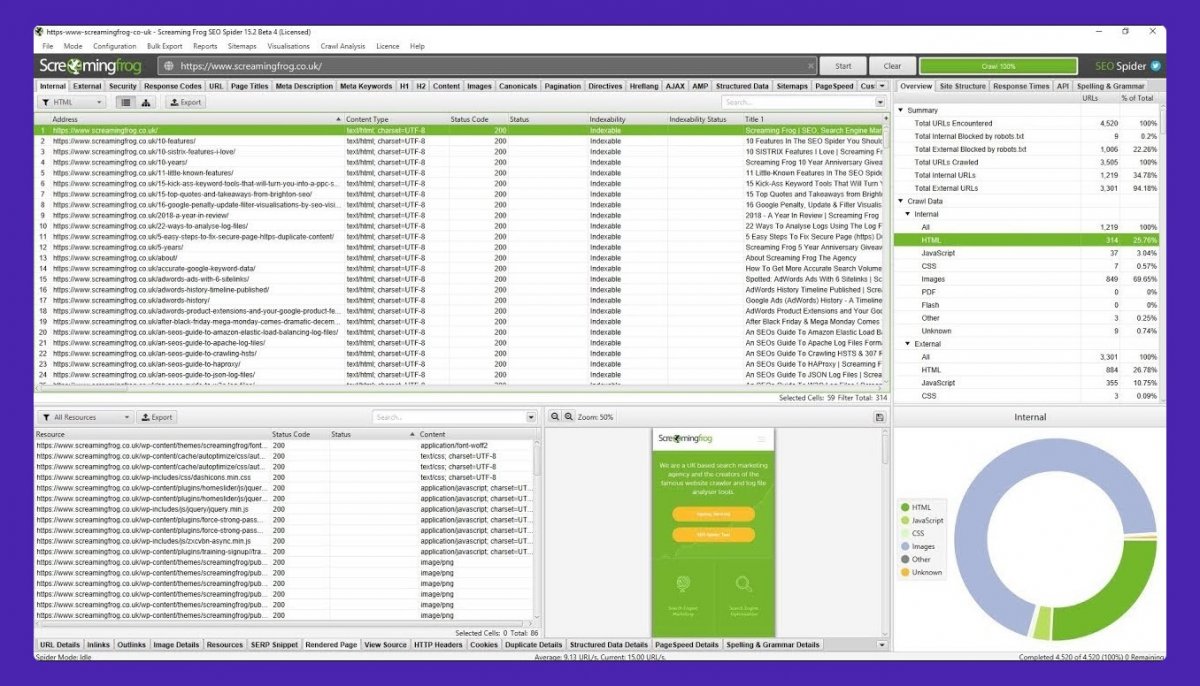1200x686 pixels.
Task: Sort by the Indexability column header
Action: point(625,119)
